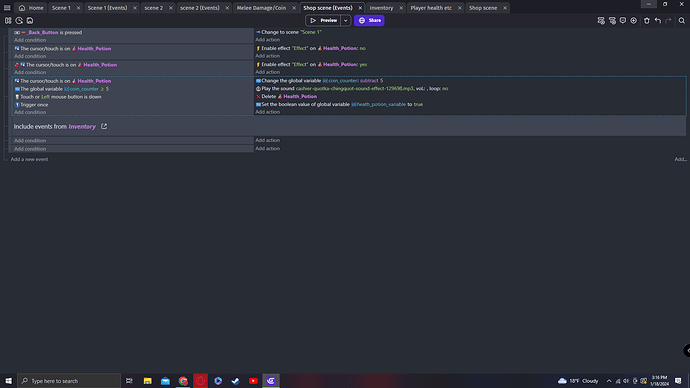Undo the last change

coord(658,20)
